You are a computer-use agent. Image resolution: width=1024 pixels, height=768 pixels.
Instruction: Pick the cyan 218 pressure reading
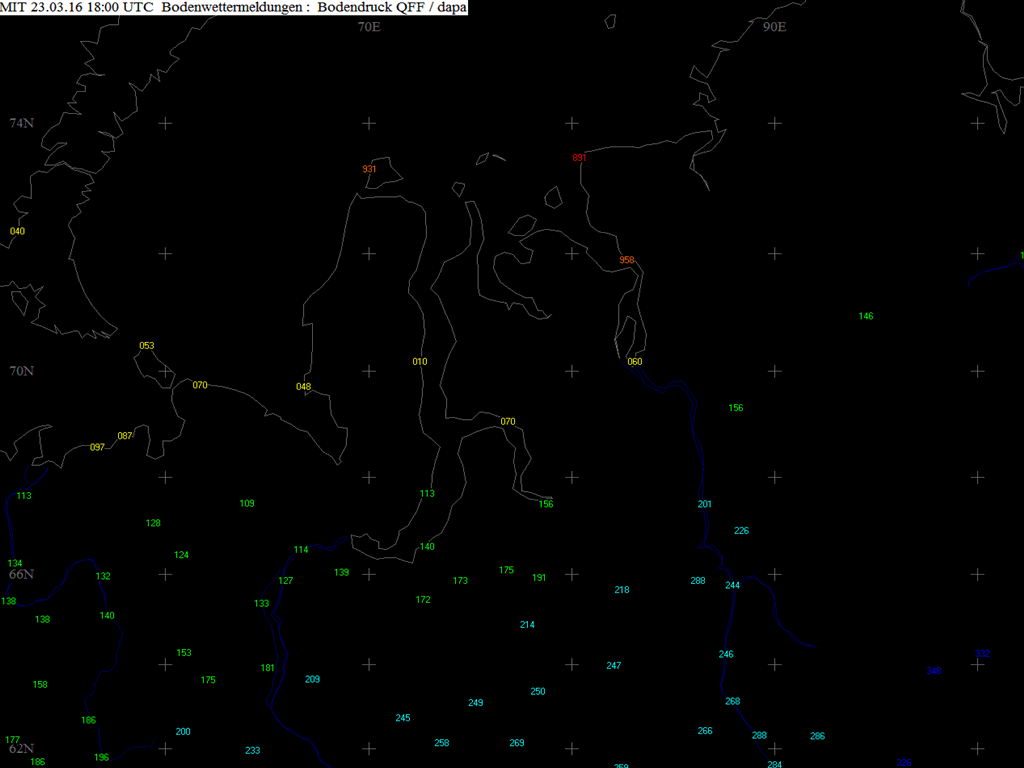(x=622, y=590)
